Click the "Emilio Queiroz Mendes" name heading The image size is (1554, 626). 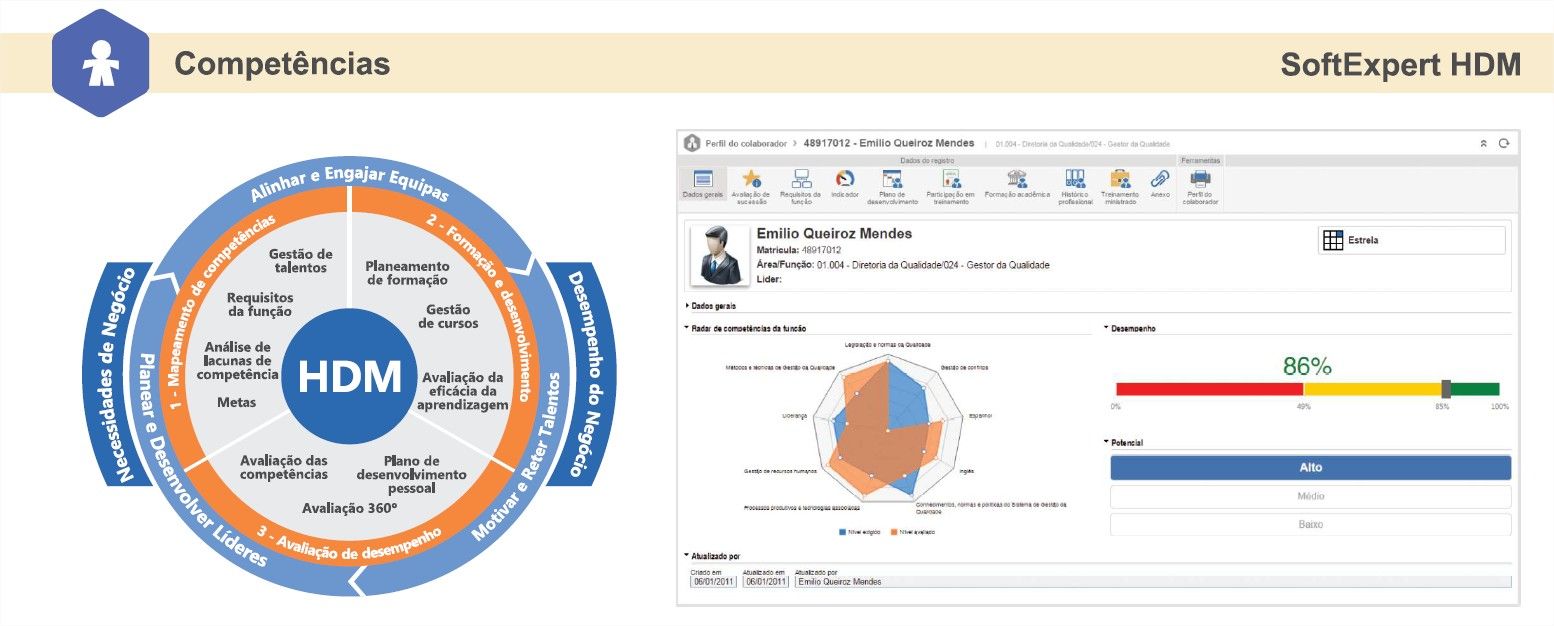834,233
